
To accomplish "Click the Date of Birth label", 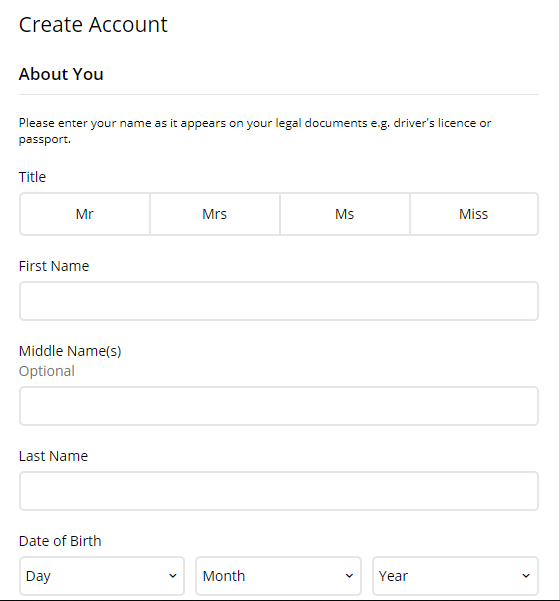I will point(60,541).
